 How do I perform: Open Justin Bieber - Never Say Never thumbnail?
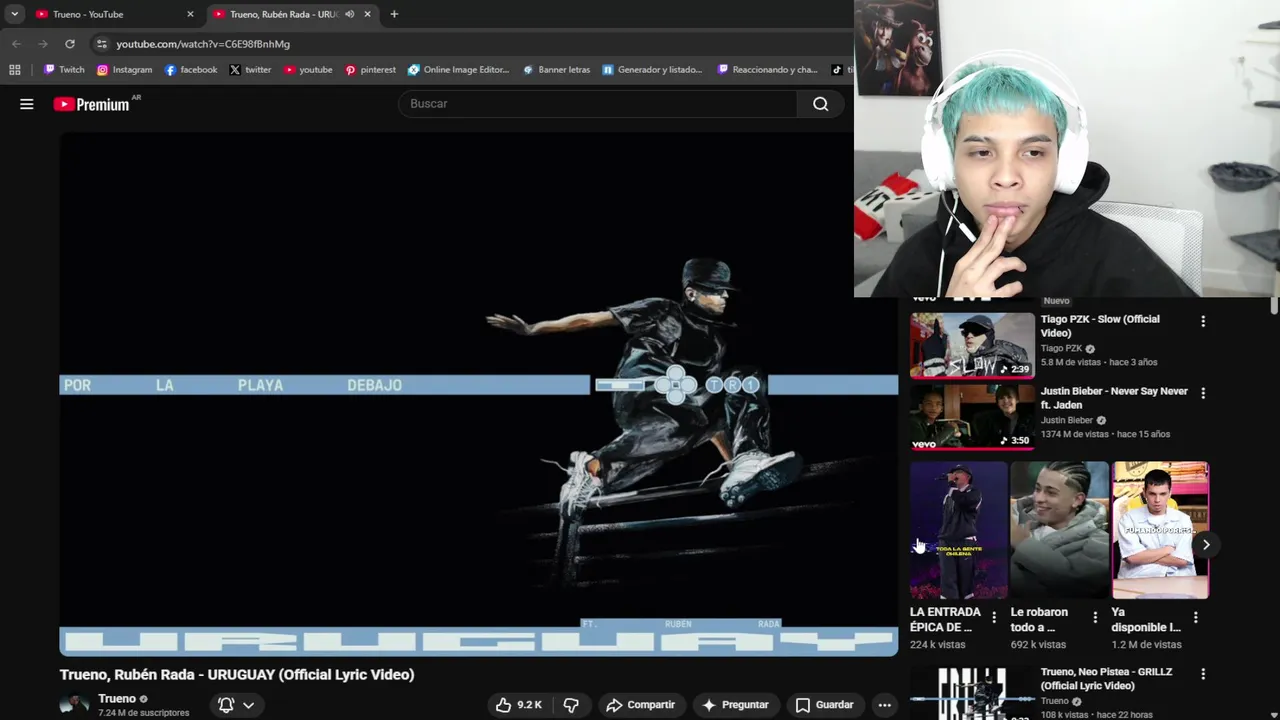pyautogui.click(x=972, y=416)
